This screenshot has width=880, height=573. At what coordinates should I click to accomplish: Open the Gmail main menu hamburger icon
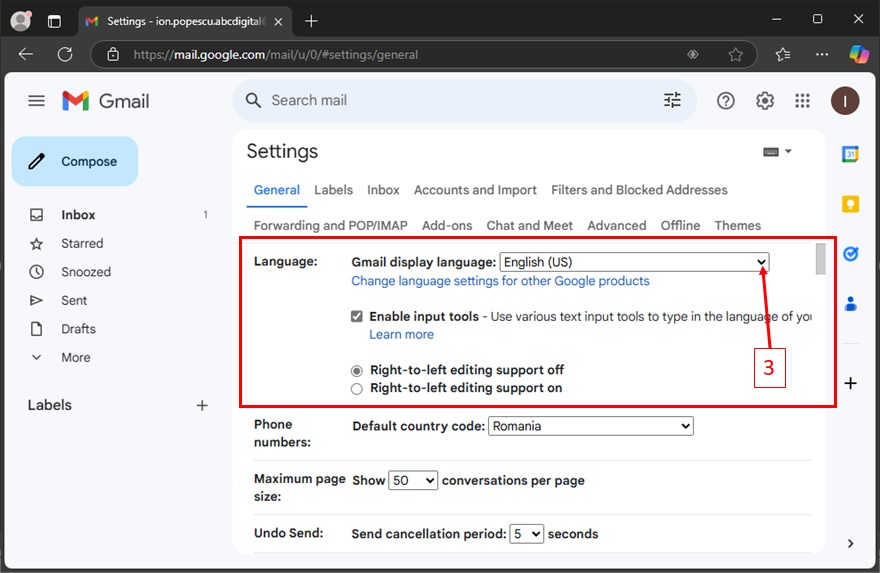coord(37,101)
